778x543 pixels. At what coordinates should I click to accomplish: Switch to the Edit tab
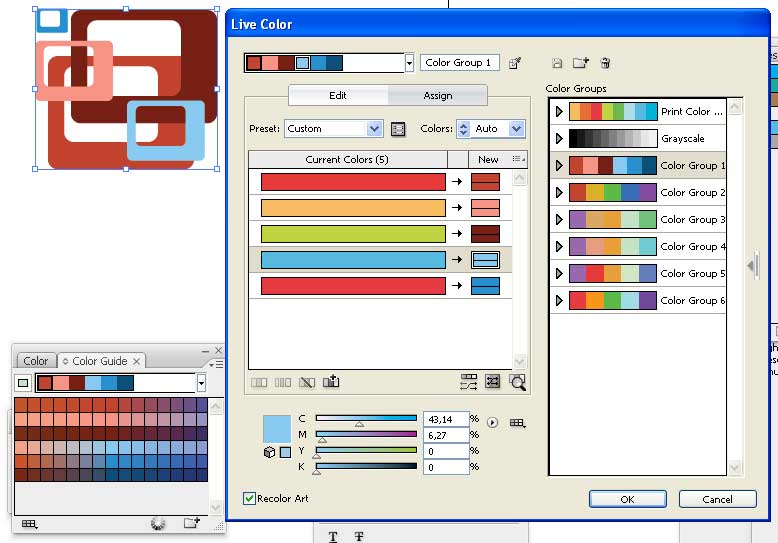(x=337, y=96)
